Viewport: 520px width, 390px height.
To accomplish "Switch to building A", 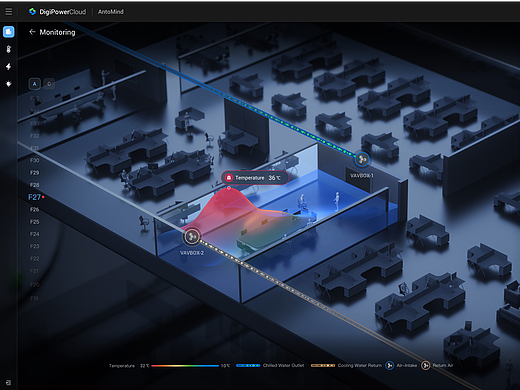I will (x=35, y=84).
